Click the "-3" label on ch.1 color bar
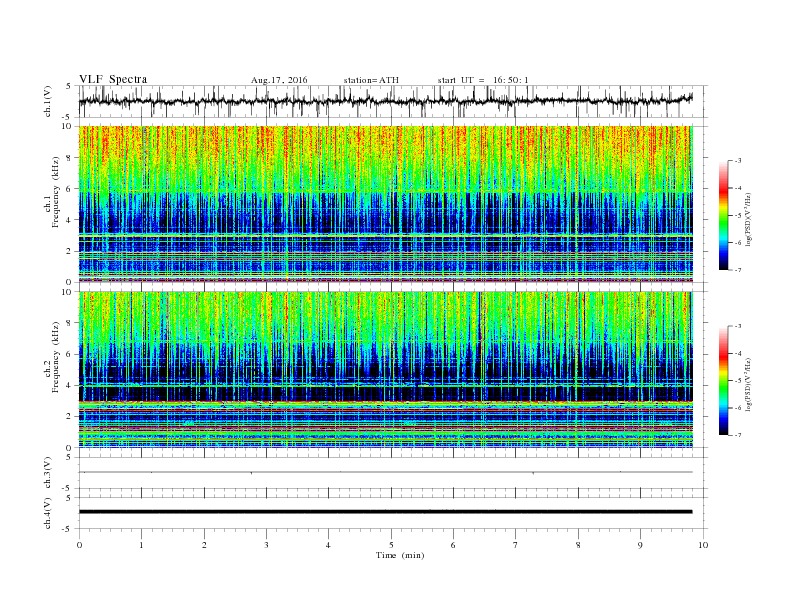 pos(737,161)
